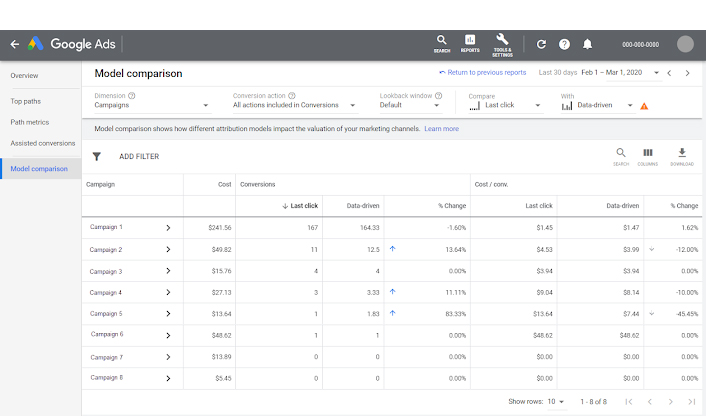The image size is (706, 416).
Task: Expand Campaign 8 row chevron
Action: tap(168, 379)
